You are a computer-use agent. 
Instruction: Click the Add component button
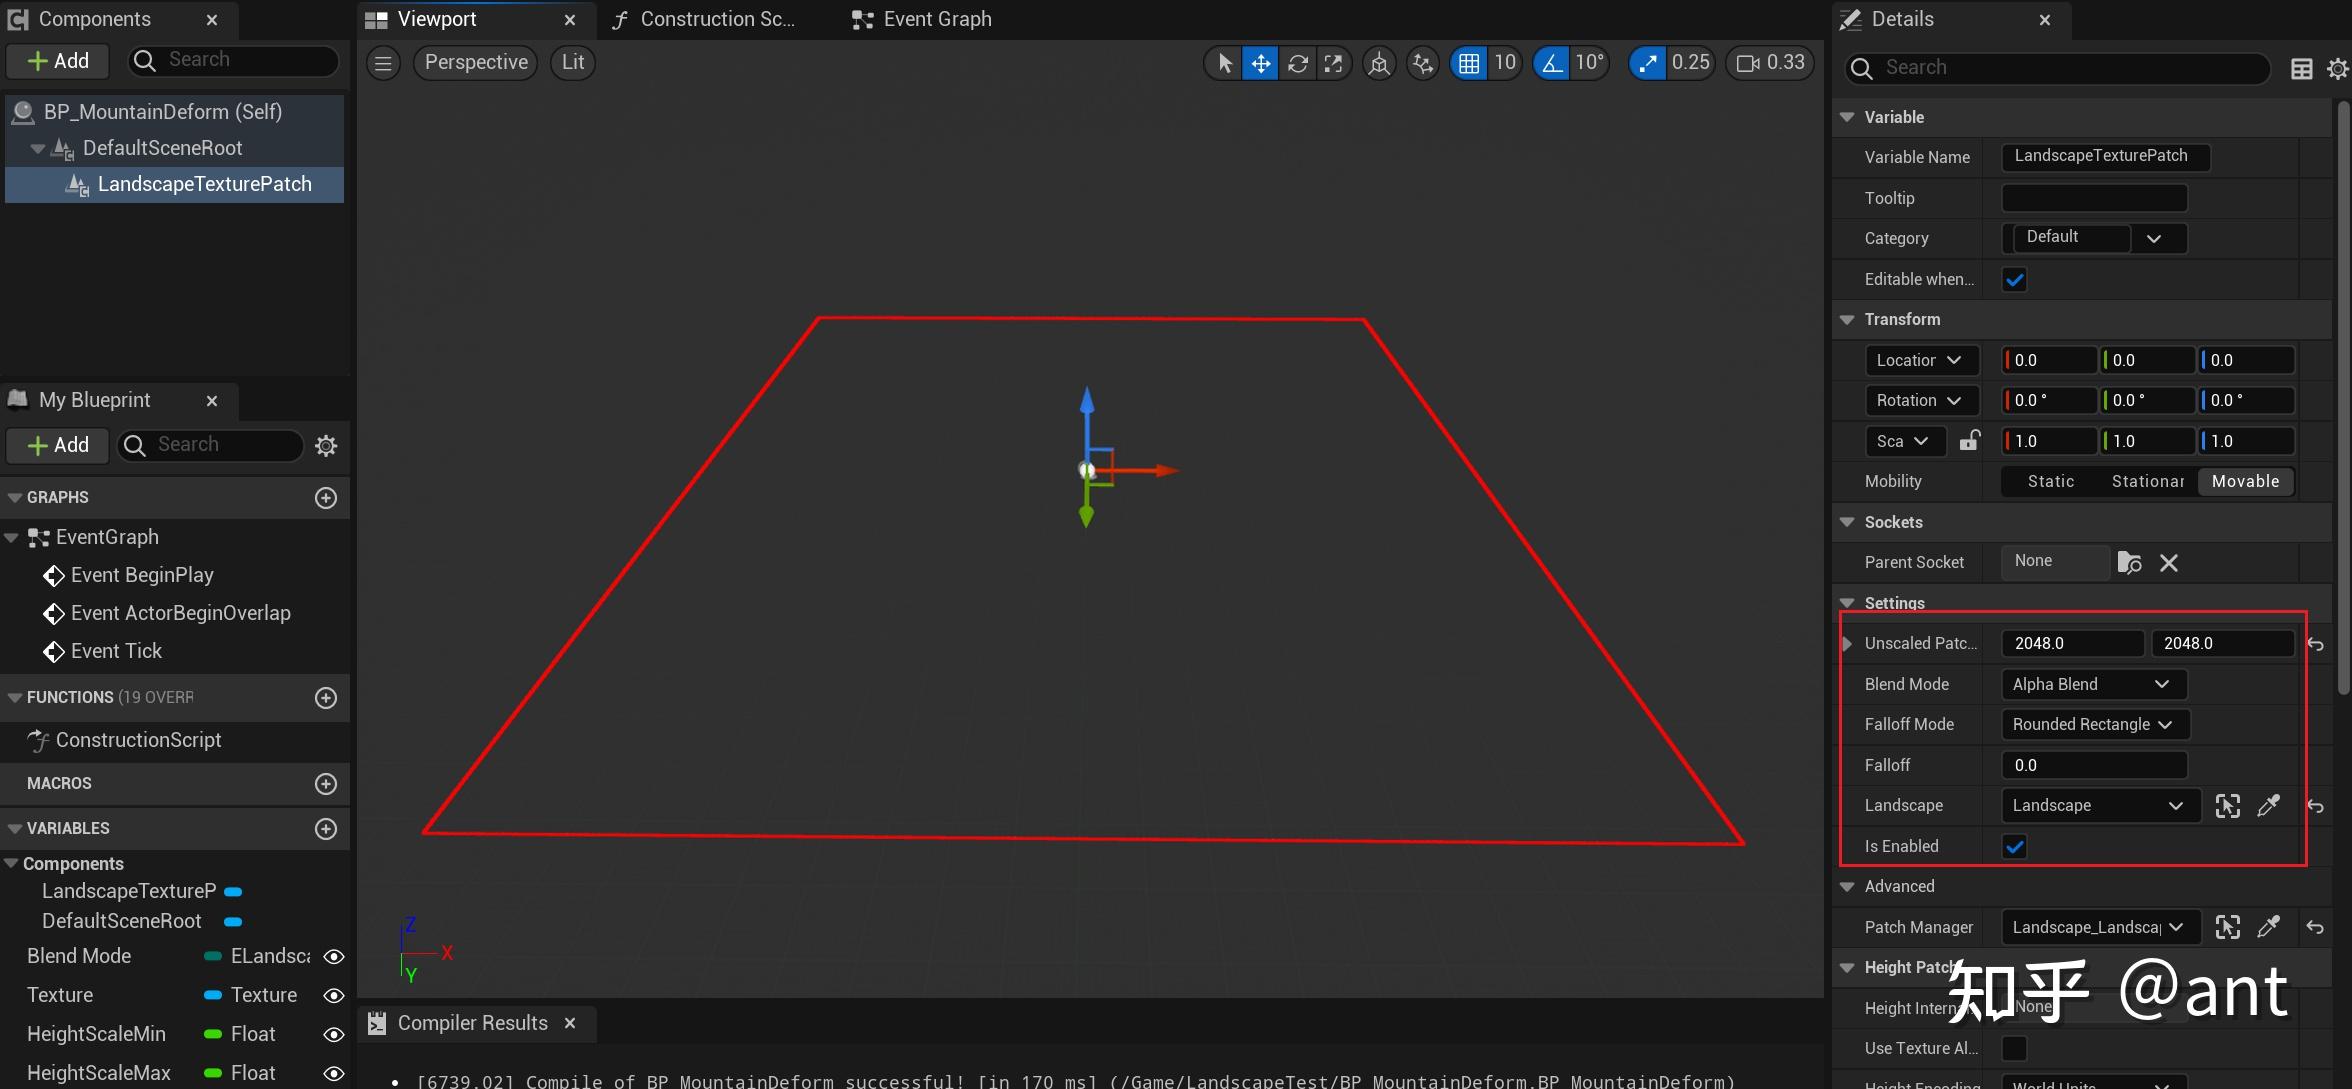[x=58, y=61]
